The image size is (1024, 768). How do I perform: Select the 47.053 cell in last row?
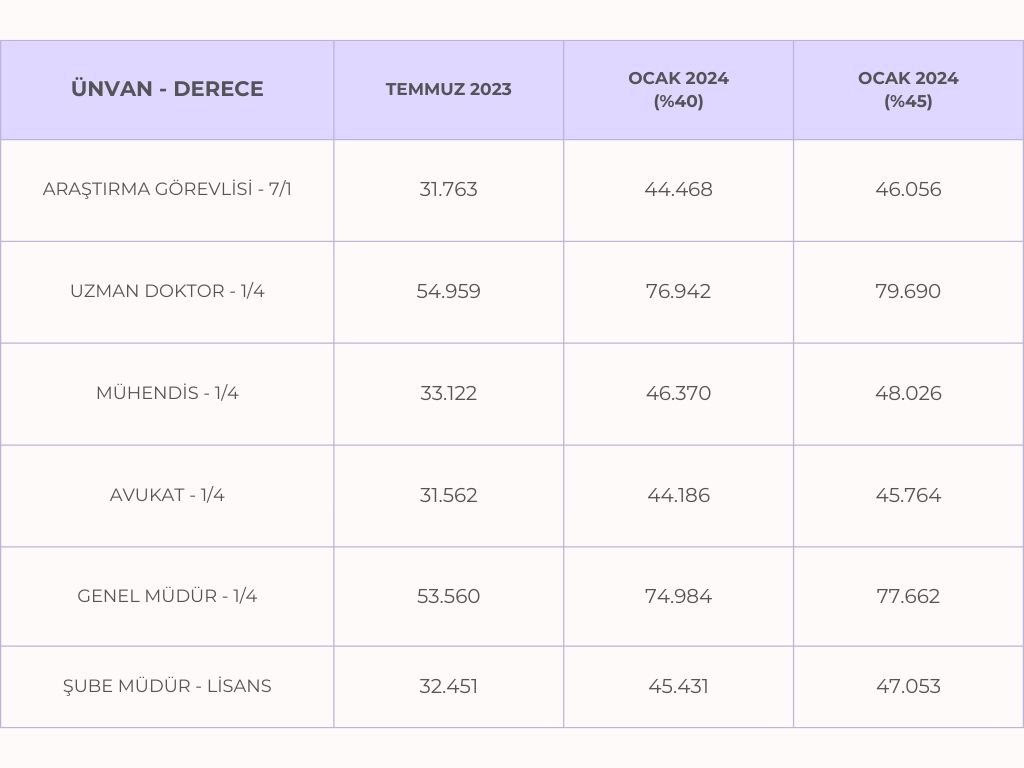pos(908,686)
